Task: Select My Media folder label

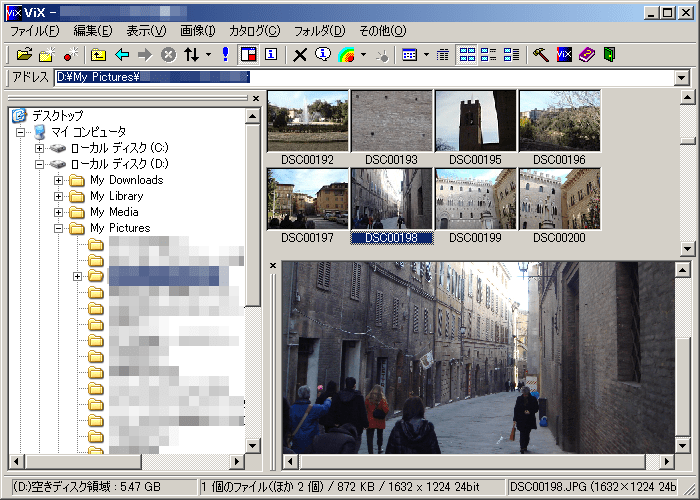Action: (114, 212)
